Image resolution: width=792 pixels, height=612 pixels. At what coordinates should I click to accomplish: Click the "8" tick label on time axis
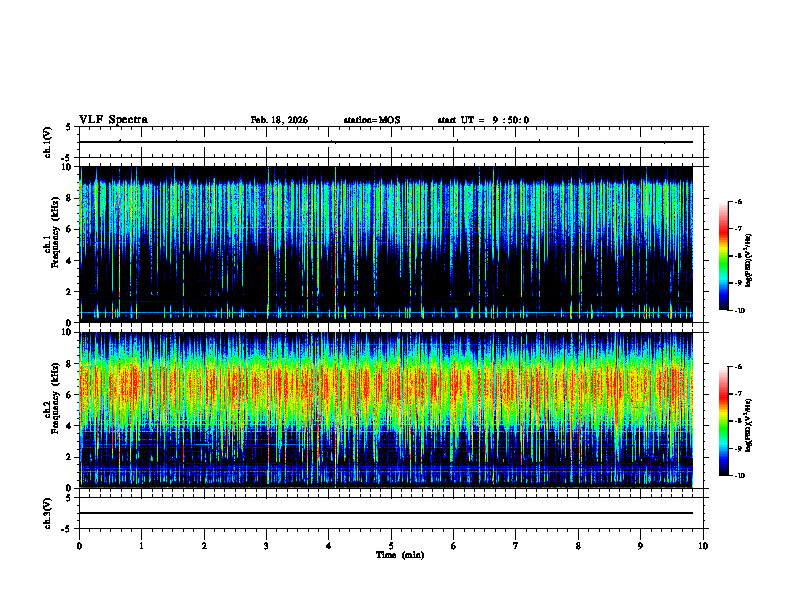point(578,546)
